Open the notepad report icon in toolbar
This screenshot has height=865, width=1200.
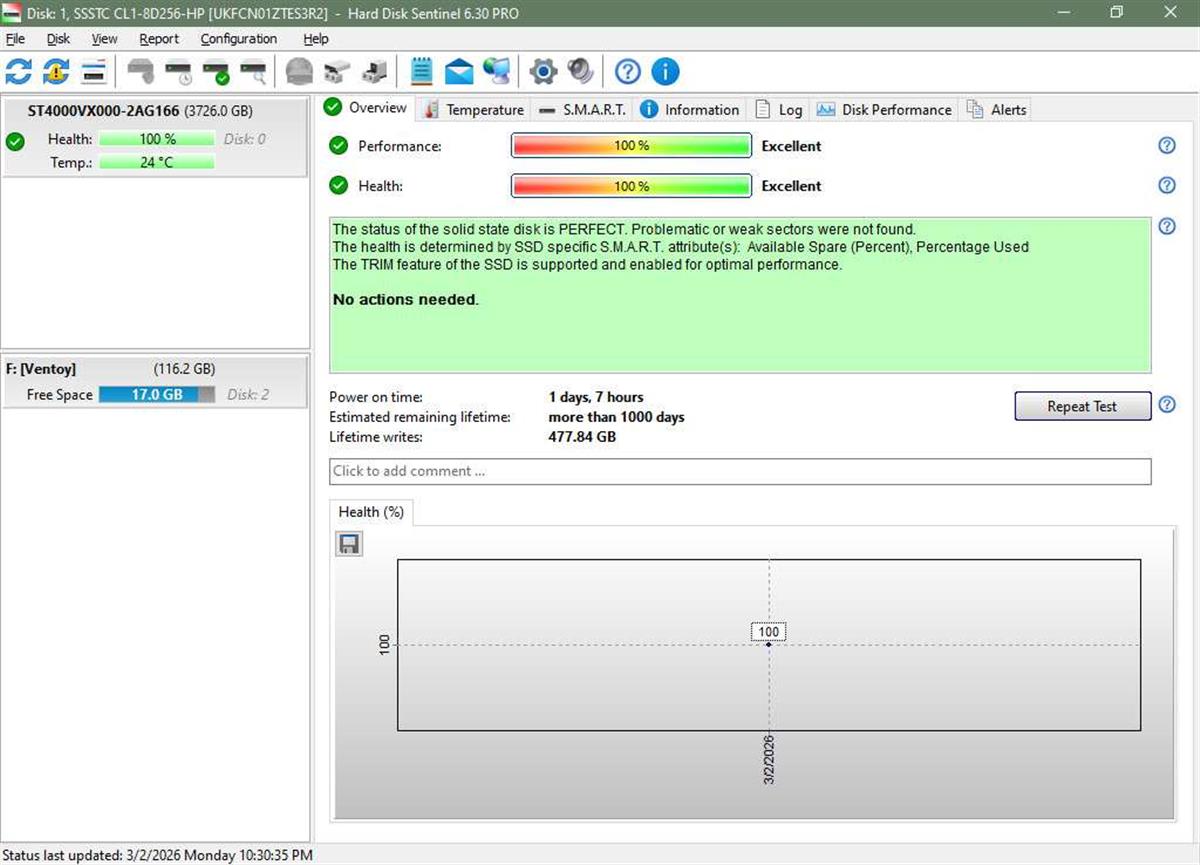tap(422, 71)
